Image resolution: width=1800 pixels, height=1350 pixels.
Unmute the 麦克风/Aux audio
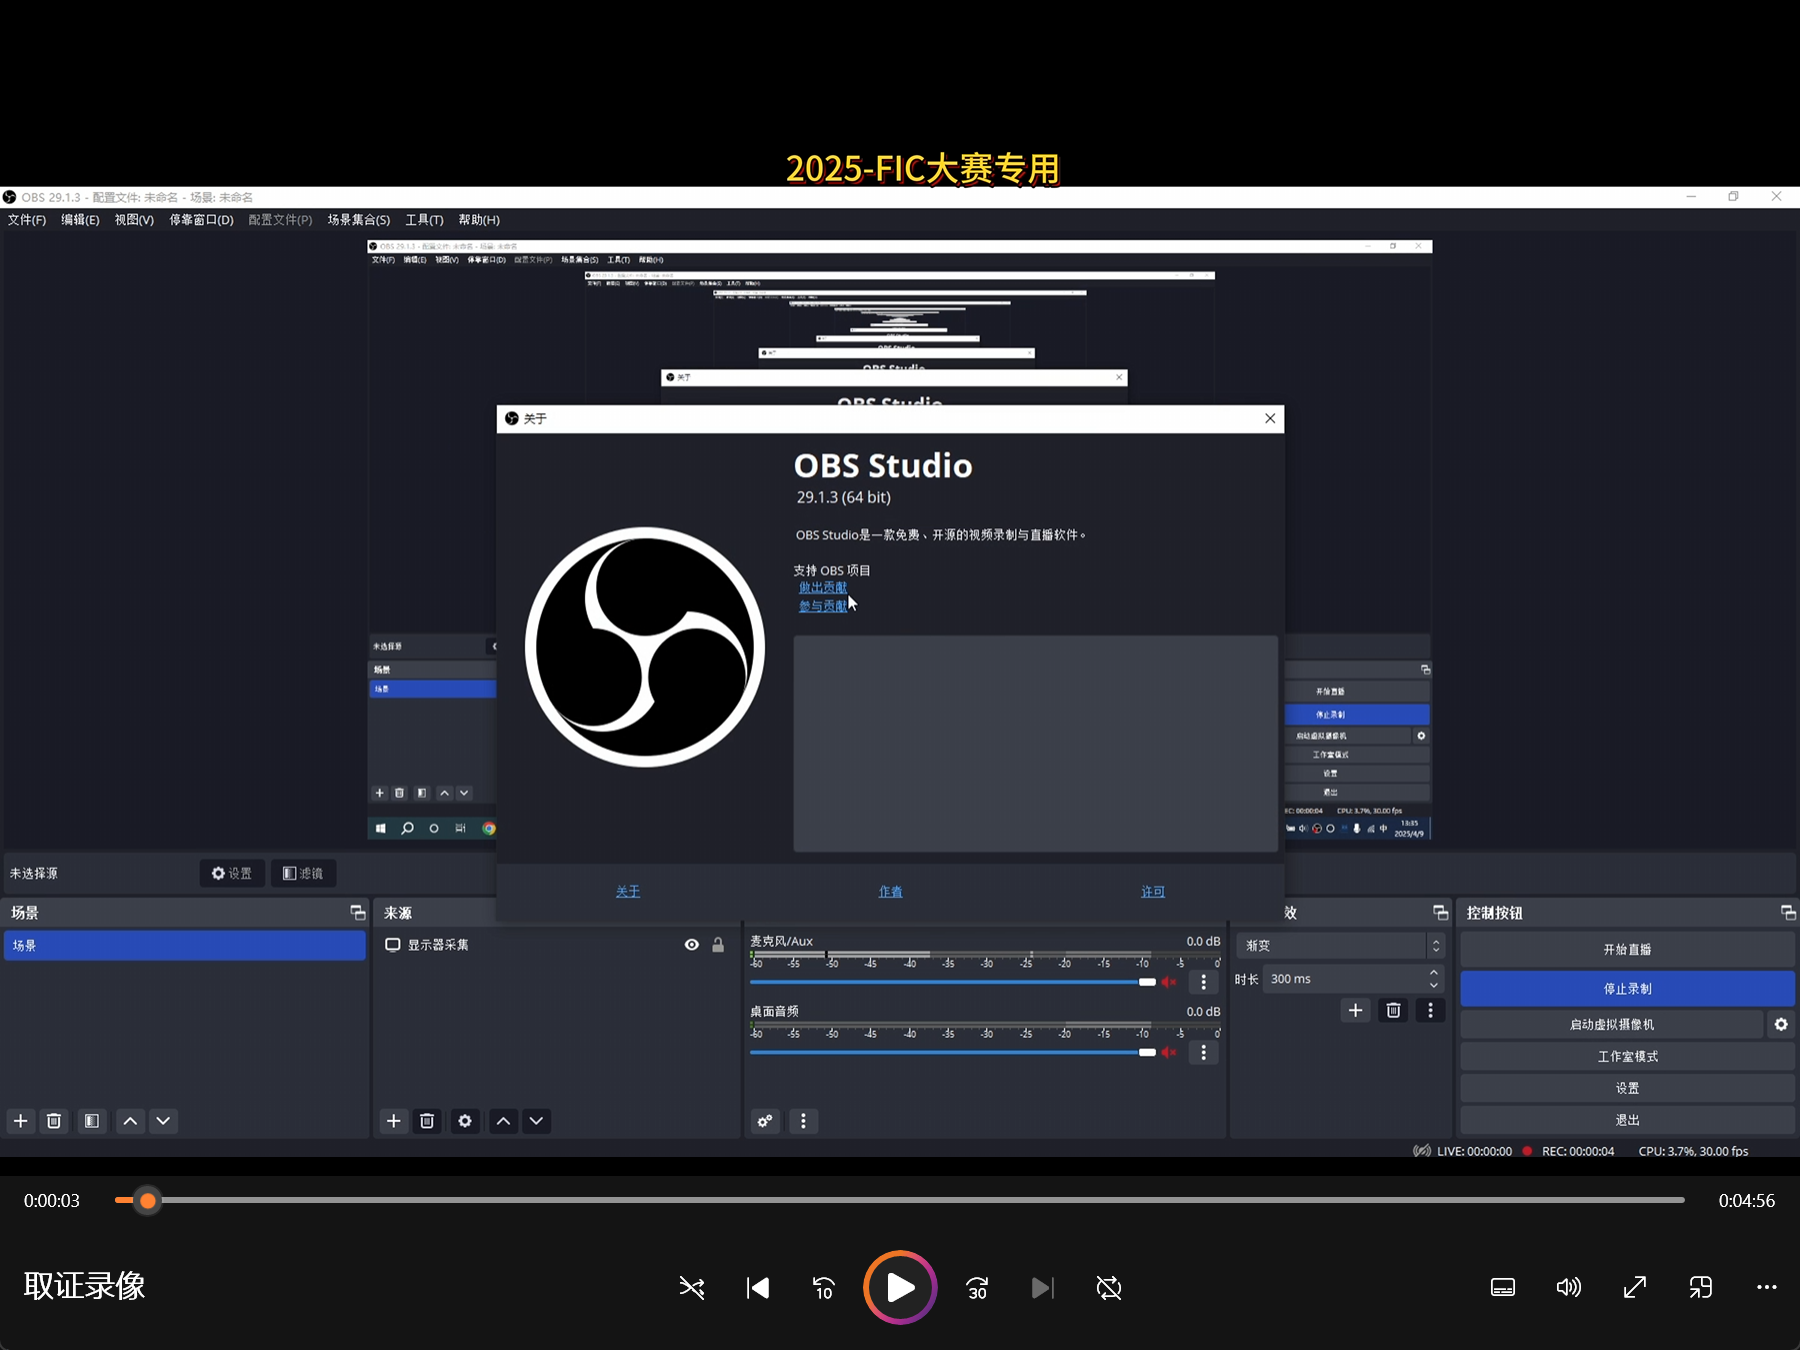(x=1169, y=982)
